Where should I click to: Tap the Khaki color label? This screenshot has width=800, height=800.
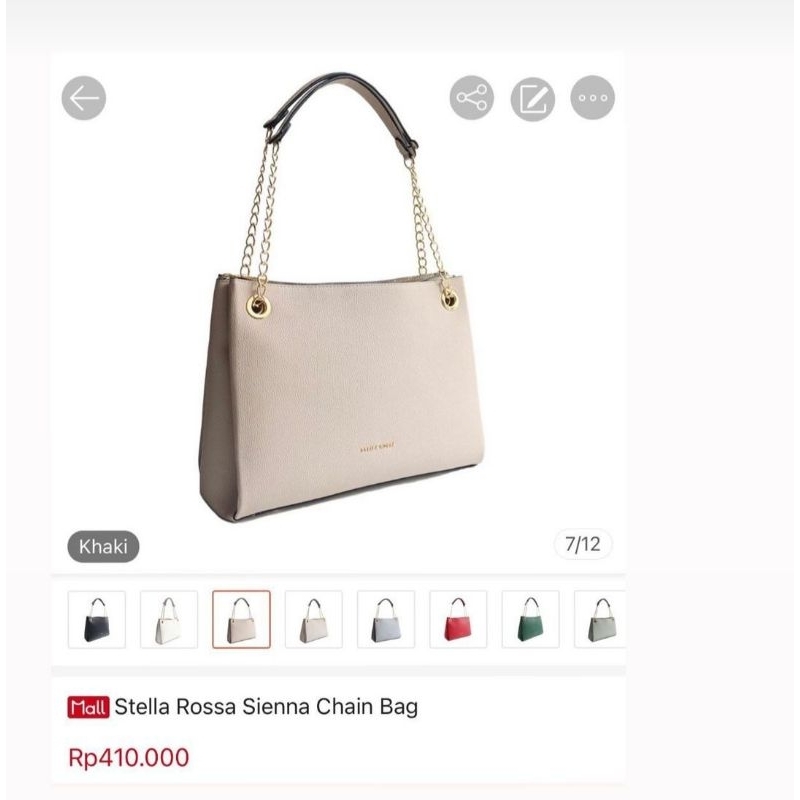pos(103,546)
